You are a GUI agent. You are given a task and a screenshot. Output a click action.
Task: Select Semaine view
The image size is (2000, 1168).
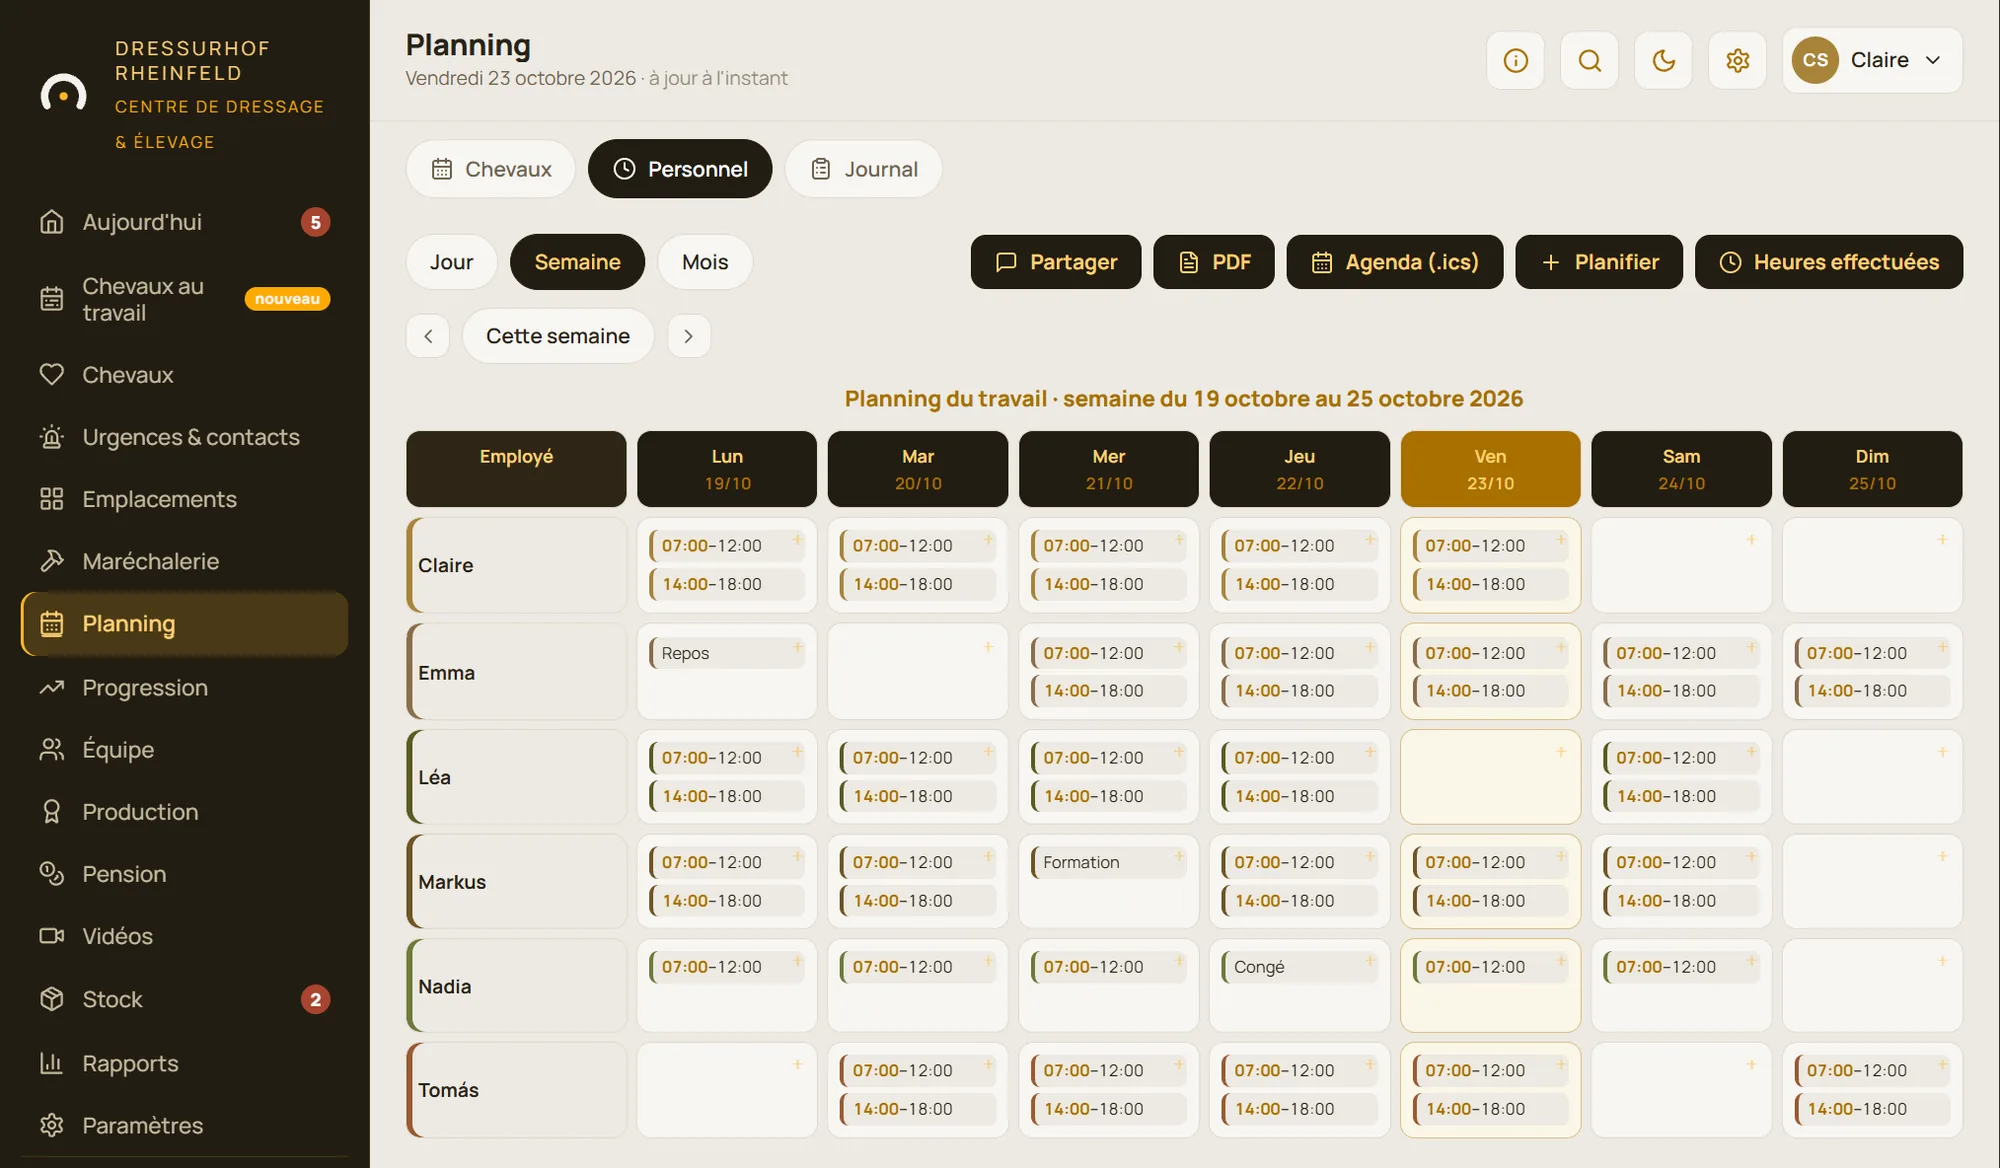(x=577, y=262)
